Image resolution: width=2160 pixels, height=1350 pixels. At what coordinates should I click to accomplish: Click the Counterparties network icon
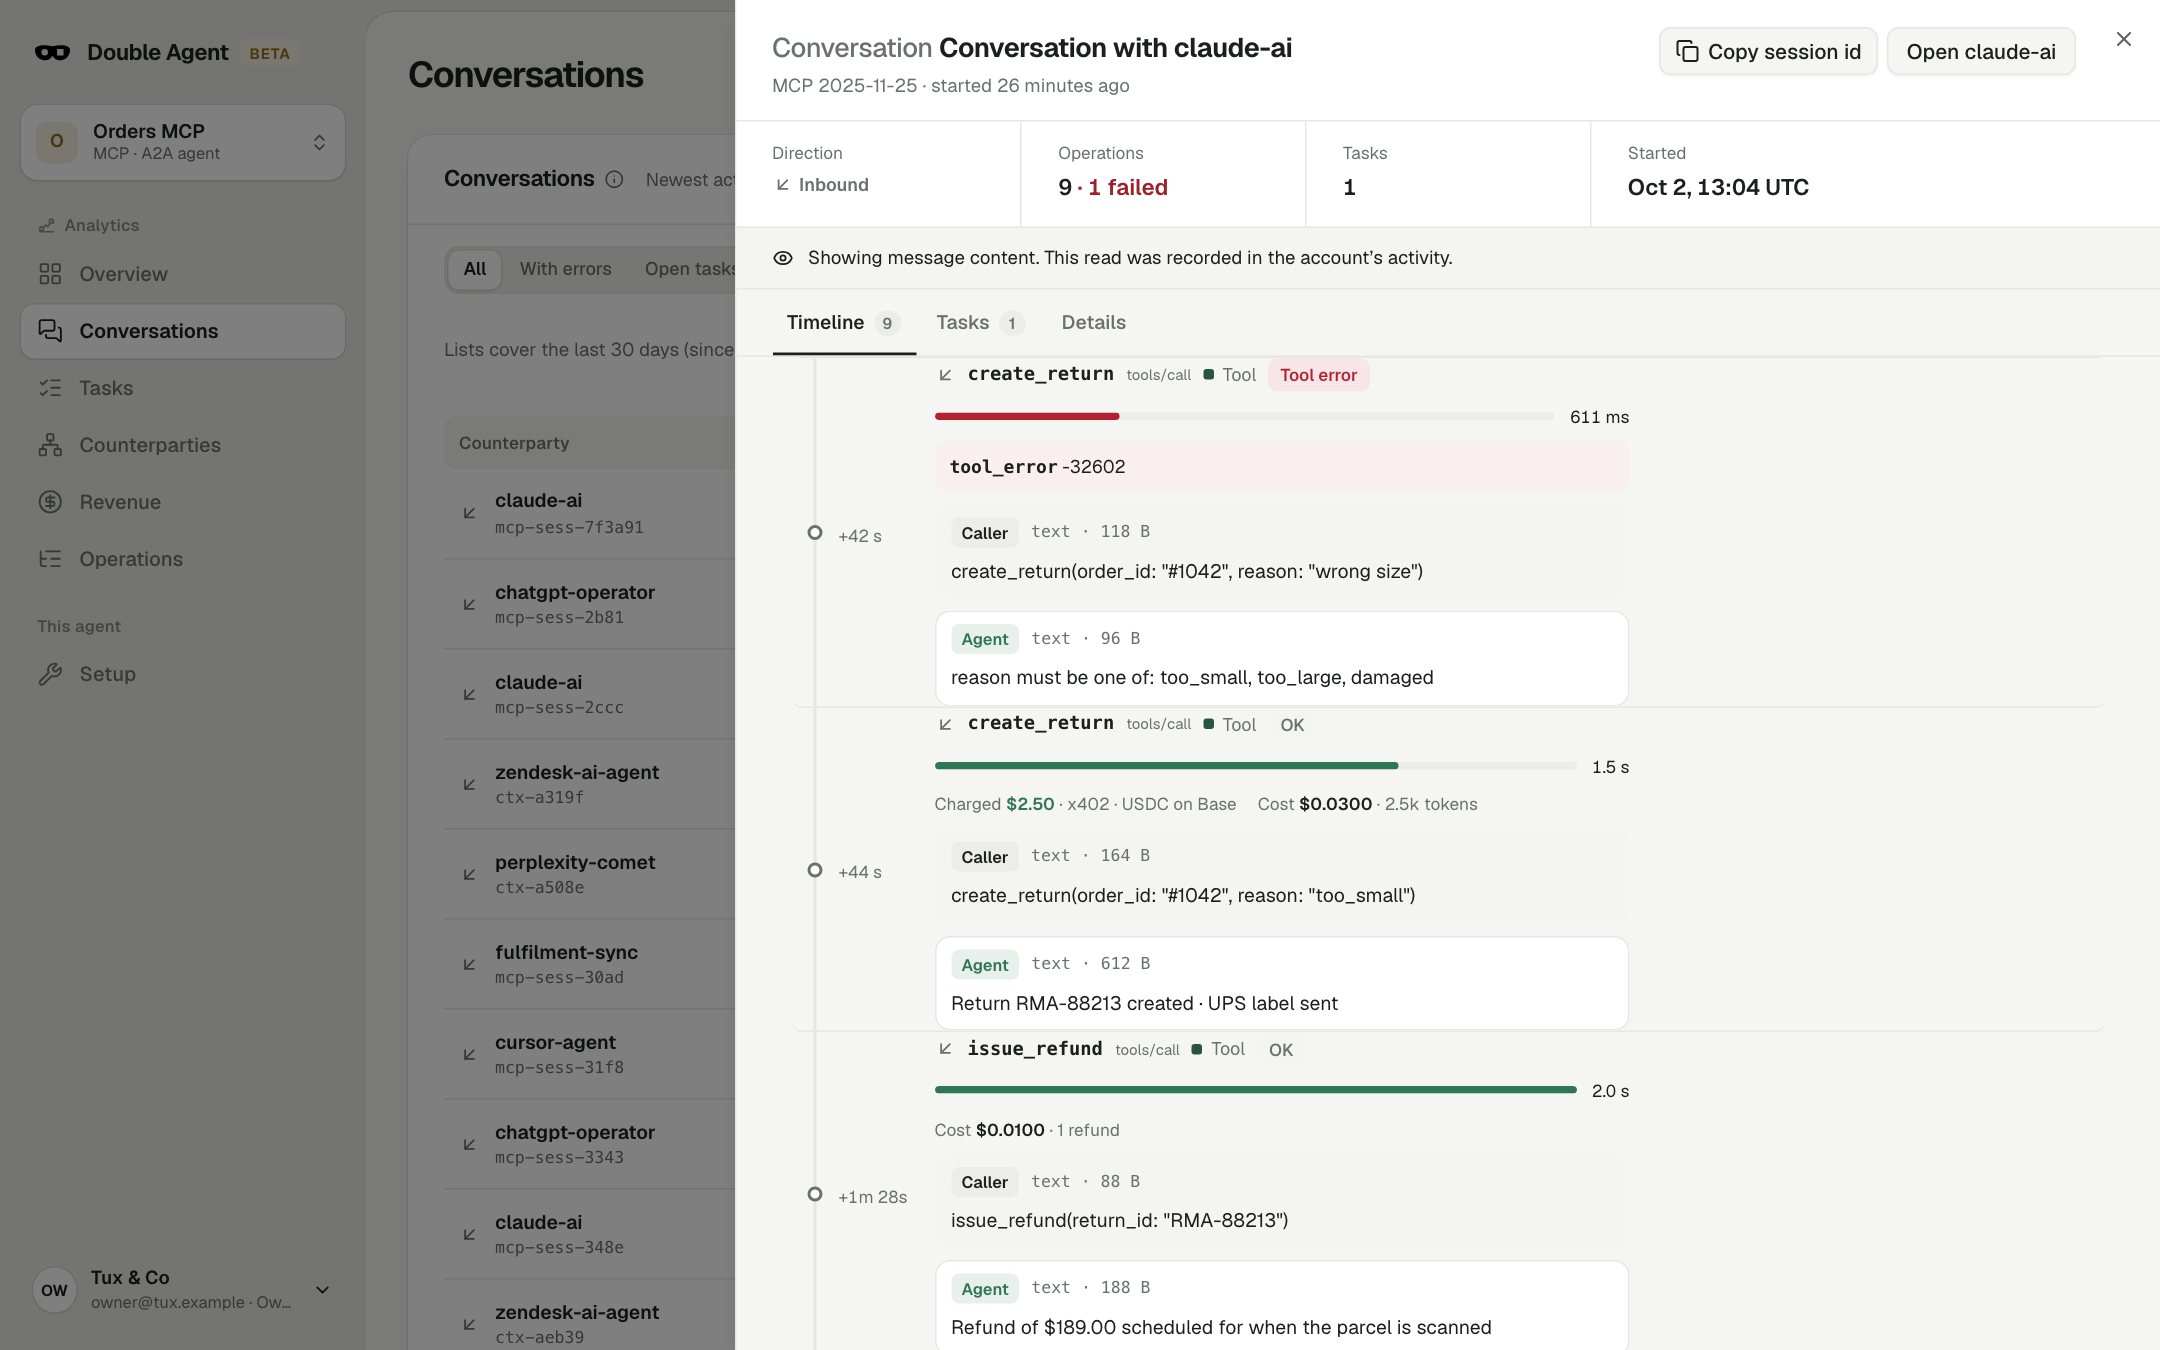[x=50, y=445]
